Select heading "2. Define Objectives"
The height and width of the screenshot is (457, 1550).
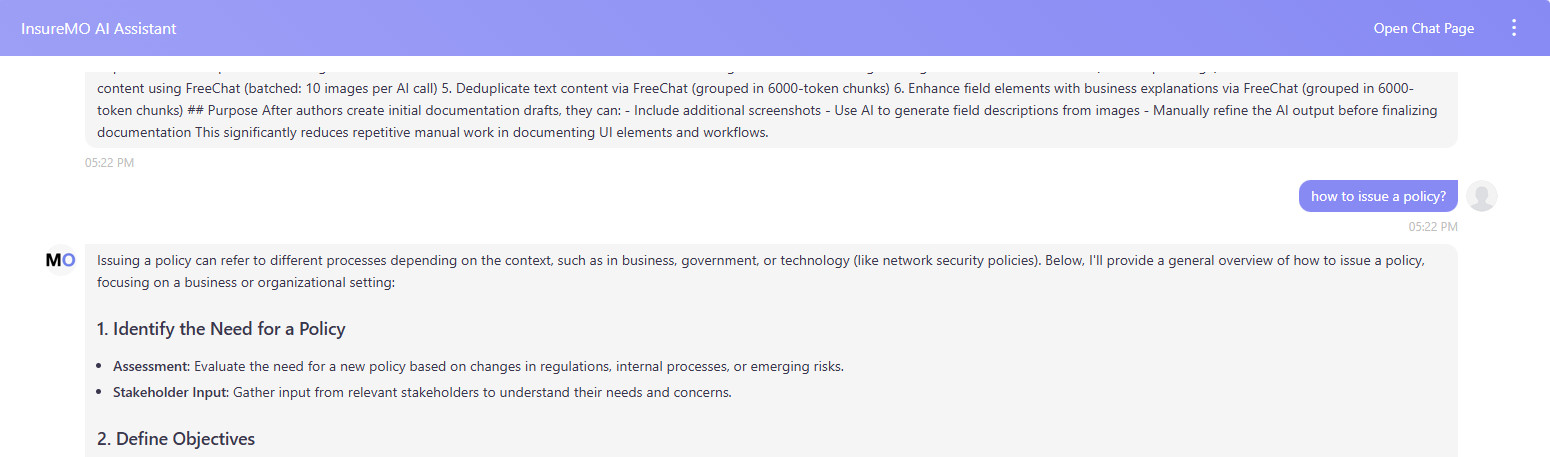176,439
